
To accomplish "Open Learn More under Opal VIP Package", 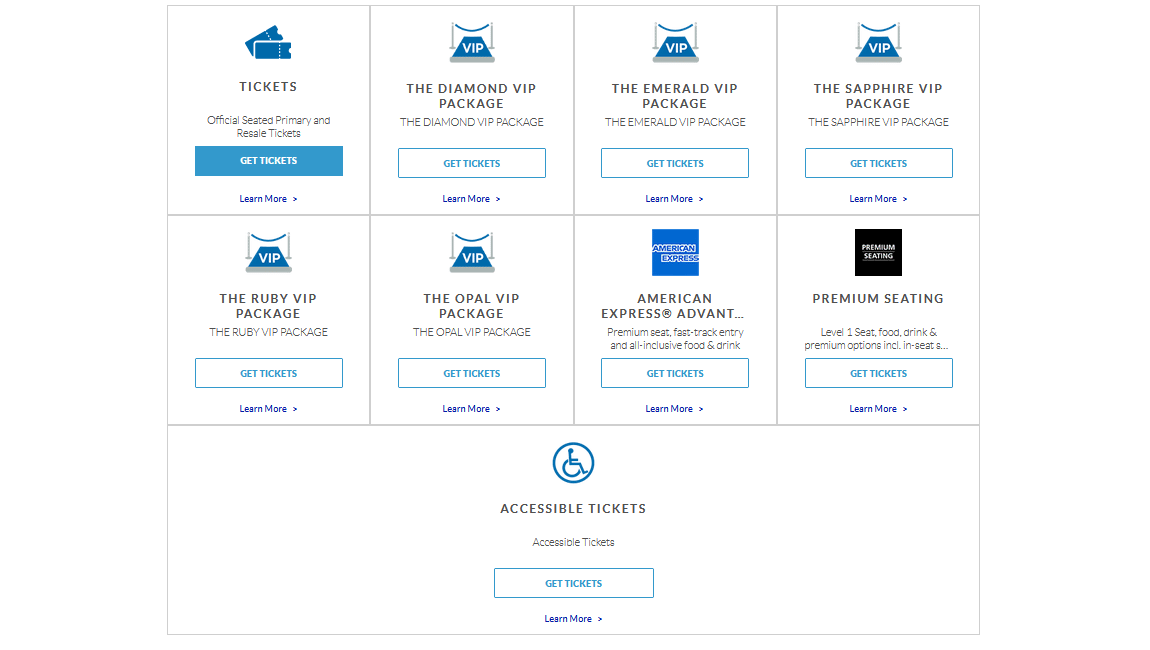I will 471,409.
